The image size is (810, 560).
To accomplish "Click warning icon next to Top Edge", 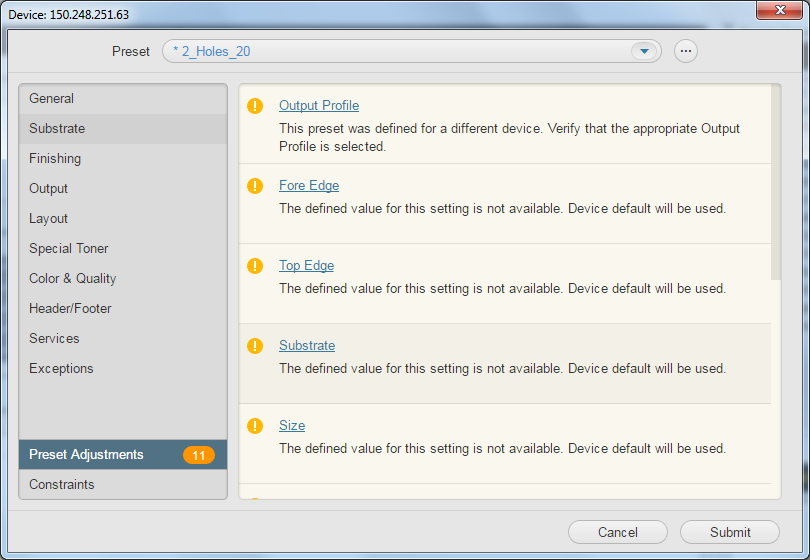I will click(255, 266).
